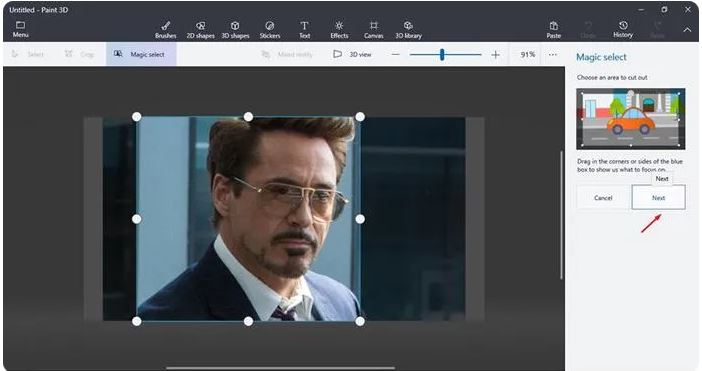Image resolution: width=702 pixels, height=371 pixels.
Task: Click the horizontal canvas scrollbar
Action: coord(281,368)
